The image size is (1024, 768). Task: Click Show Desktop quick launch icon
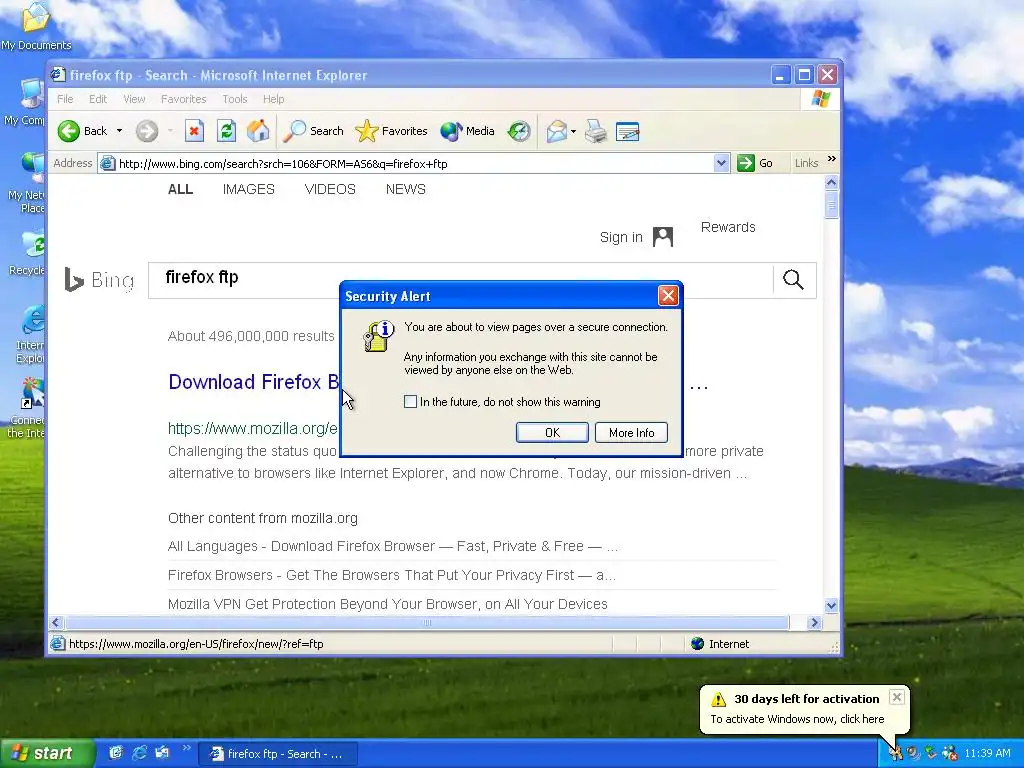click(116, 753)
